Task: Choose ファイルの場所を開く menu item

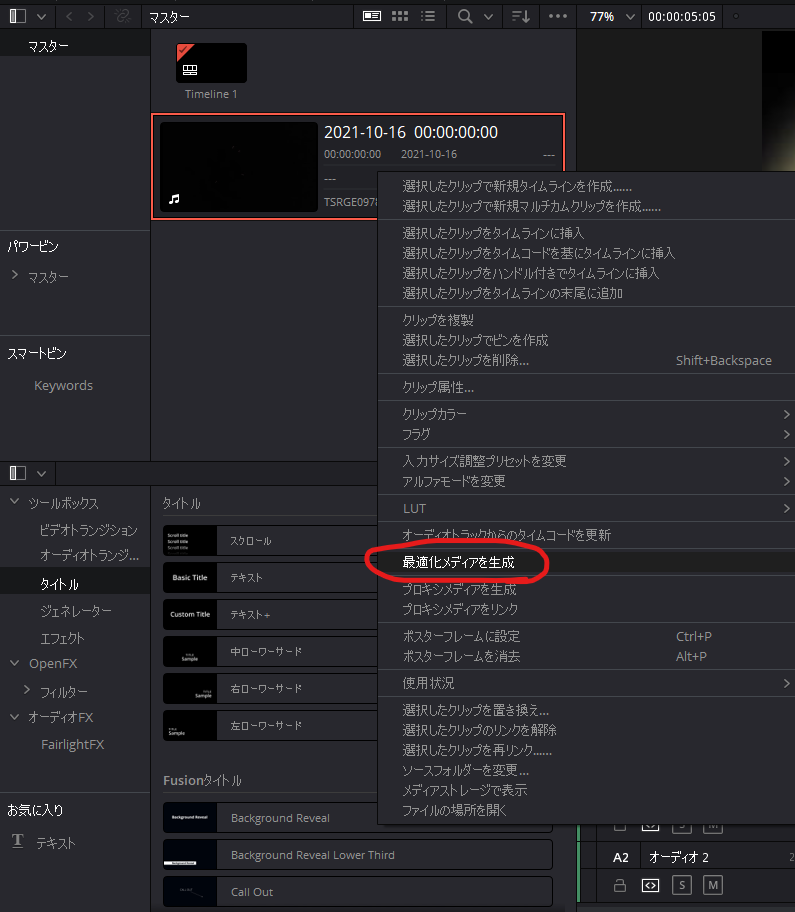Action: (x=586, y=810)
